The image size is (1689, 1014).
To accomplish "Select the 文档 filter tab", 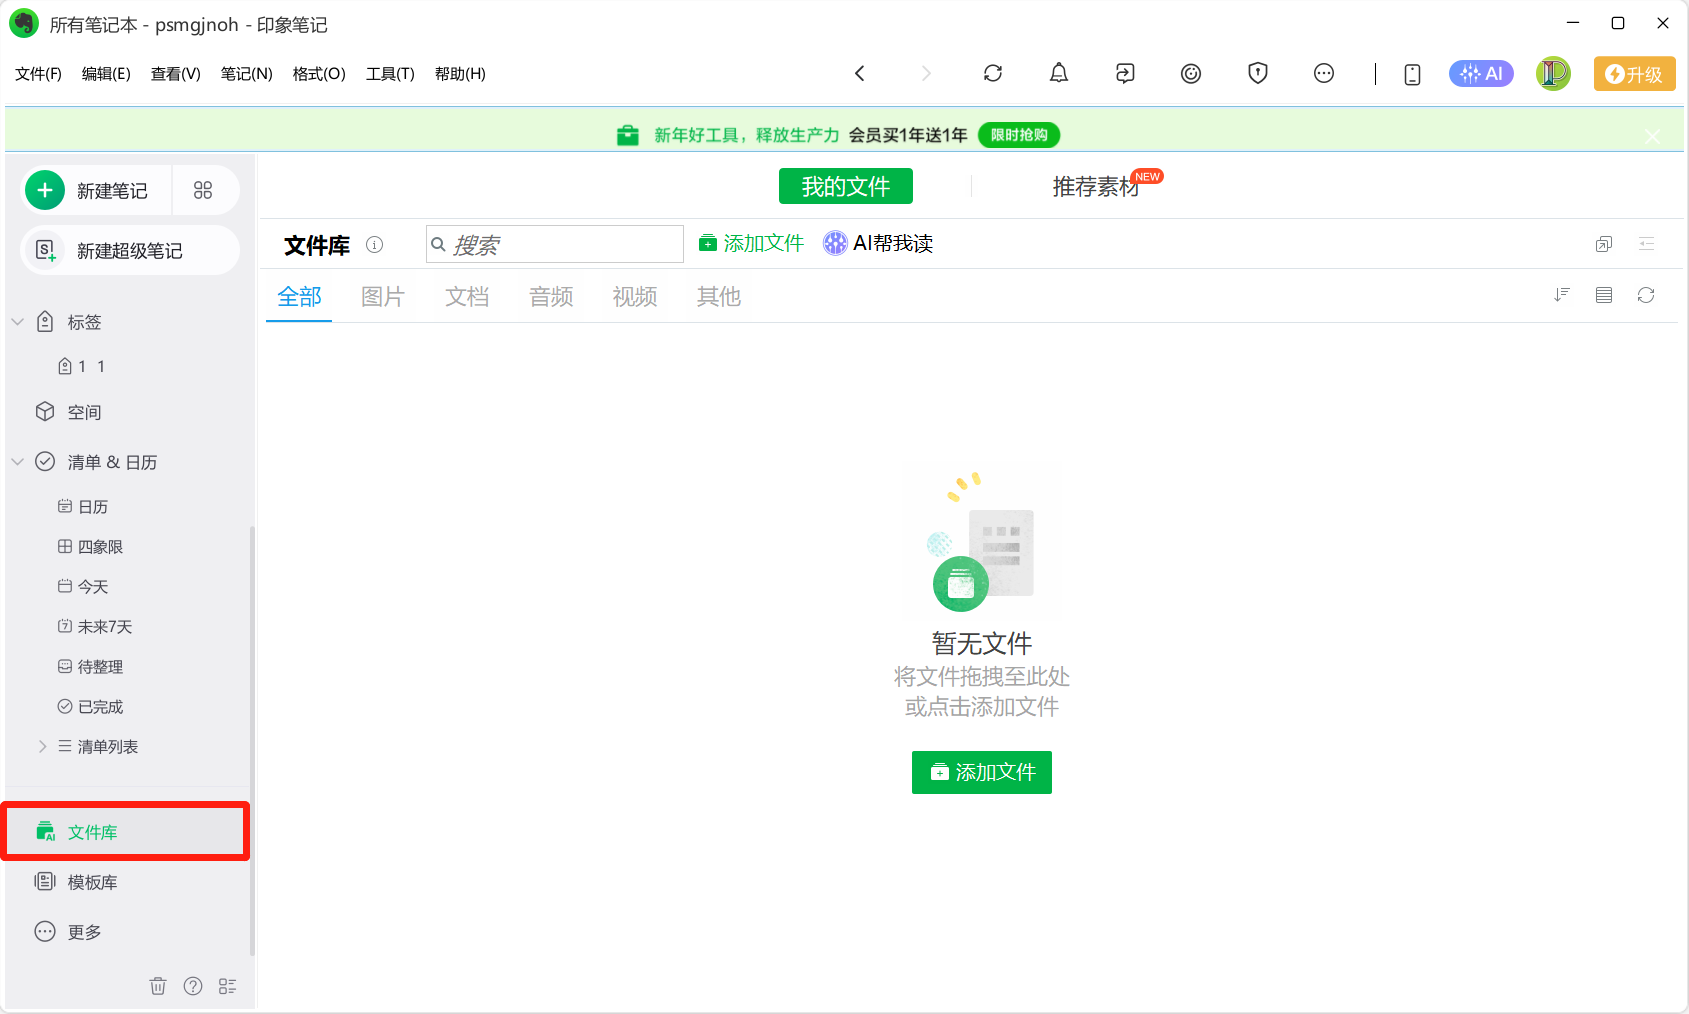I will (x=467, y=297).
